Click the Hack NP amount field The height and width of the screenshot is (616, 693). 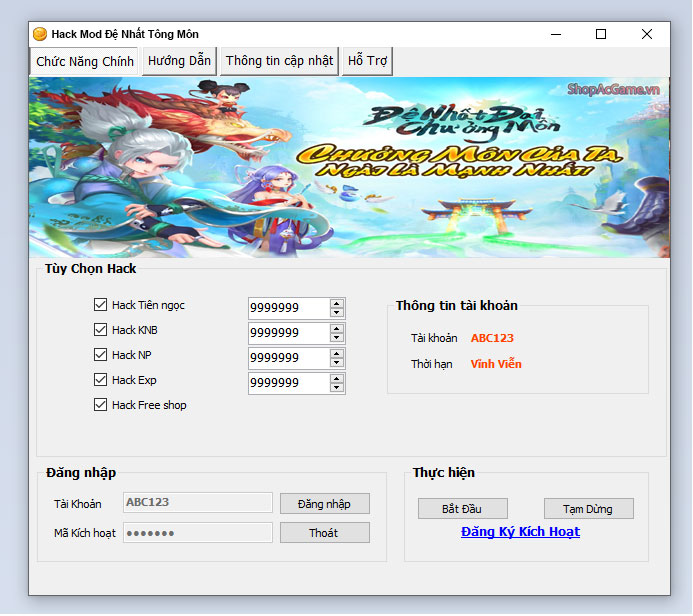pos(289,358)
